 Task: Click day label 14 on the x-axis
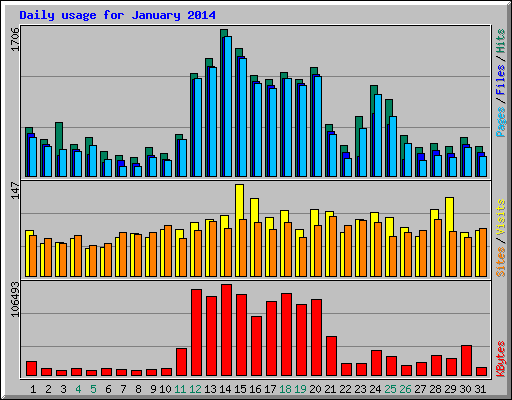click(225, 389)
